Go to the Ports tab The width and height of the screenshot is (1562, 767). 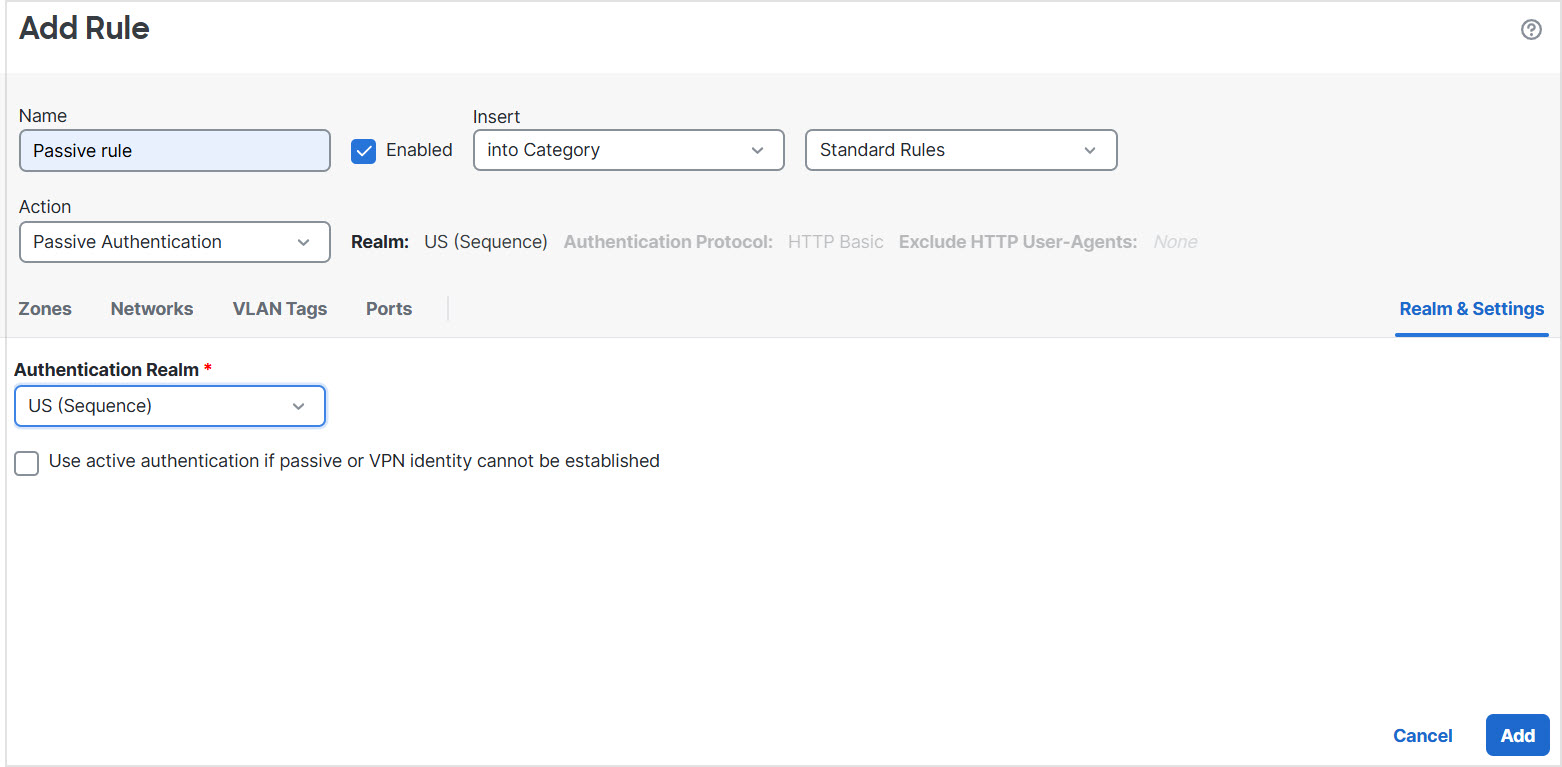click(x=389, y=309)
